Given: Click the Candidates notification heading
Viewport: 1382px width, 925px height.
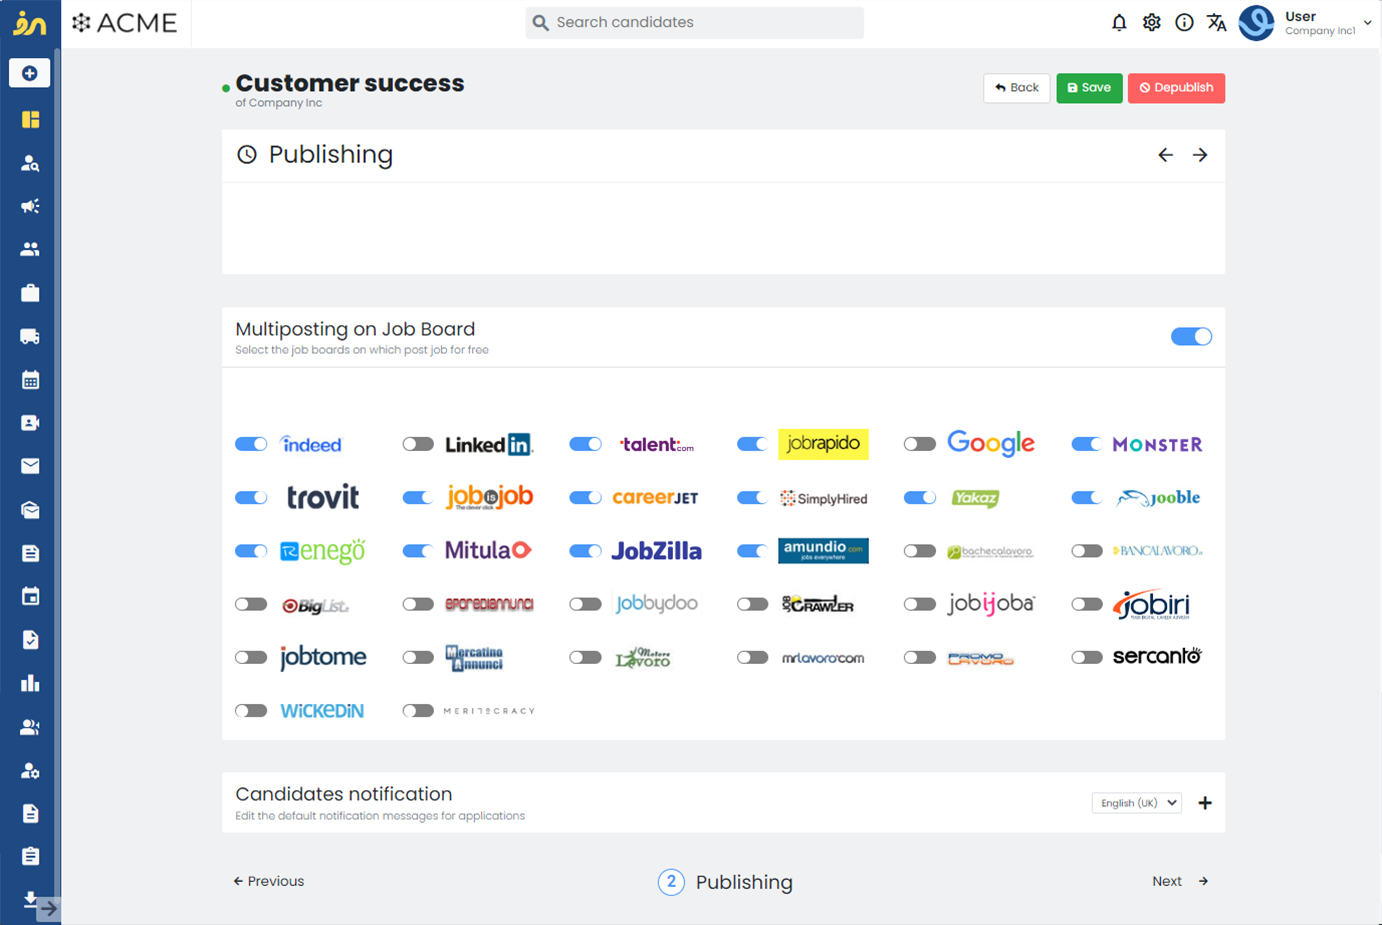Looking at the screenshot, I should tap(343, 794).
